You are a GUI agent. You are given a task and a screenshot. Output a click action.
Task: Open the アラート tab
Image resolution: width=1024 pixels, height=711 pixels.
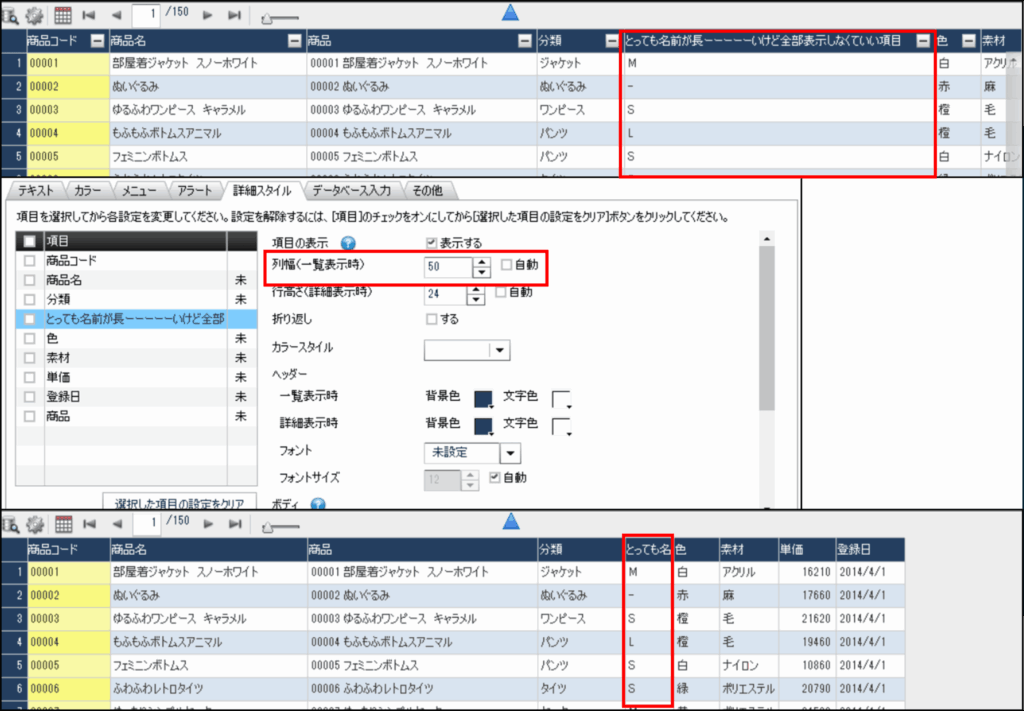(194, 189)
